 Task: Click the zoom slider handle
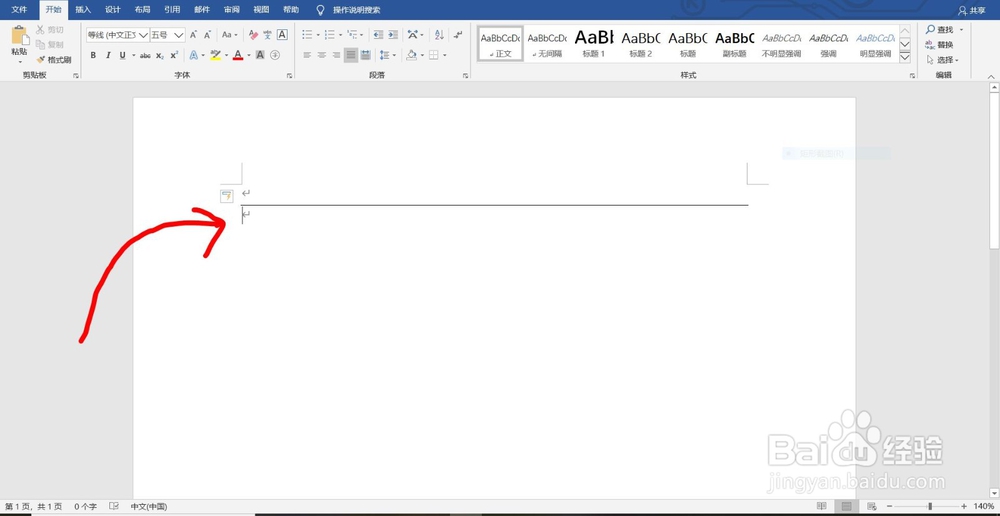(930, 506)
